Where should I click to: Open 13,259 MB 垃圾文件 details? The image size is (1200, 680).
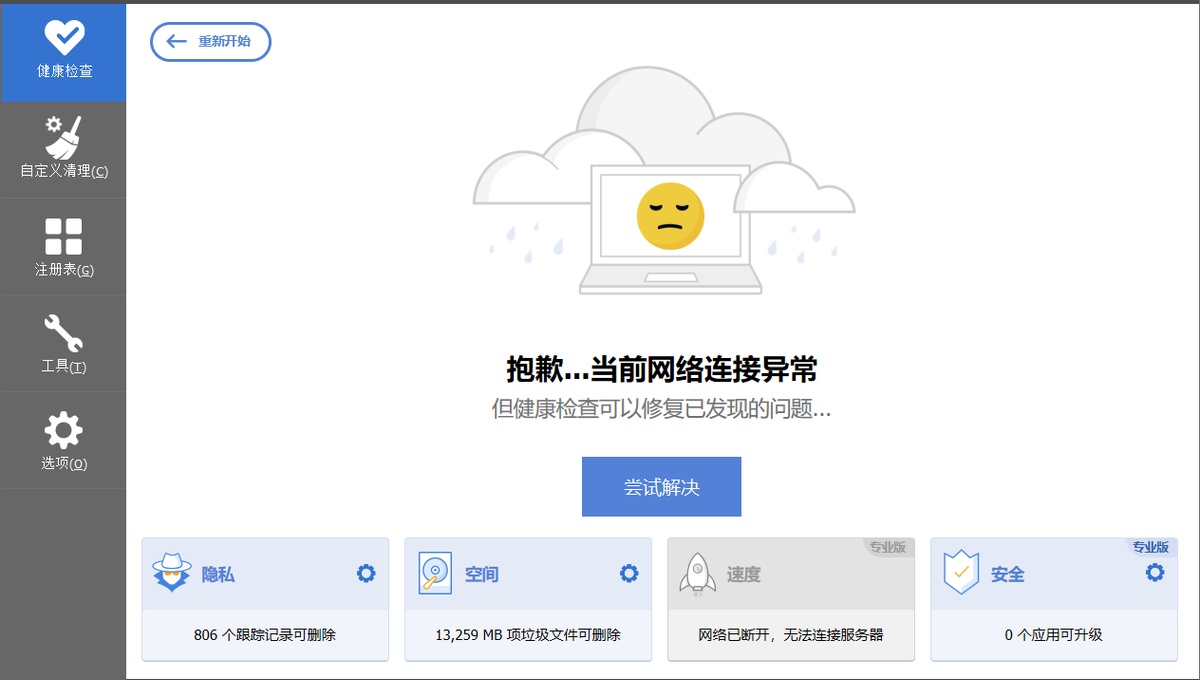point(527,634)
